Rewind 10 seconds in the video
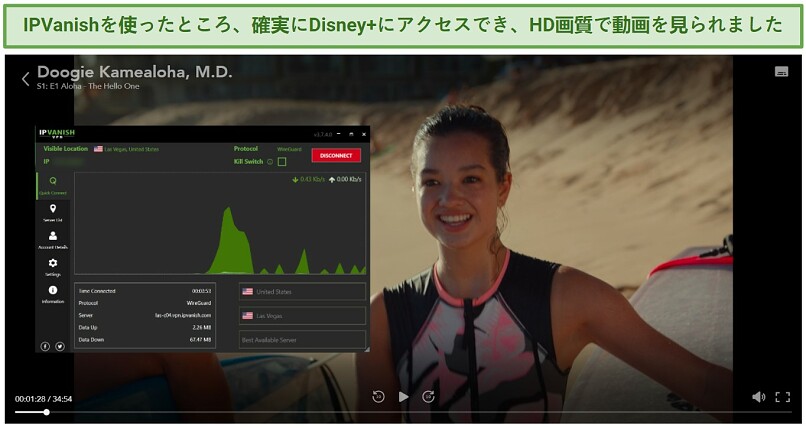 tap(378, 397)
